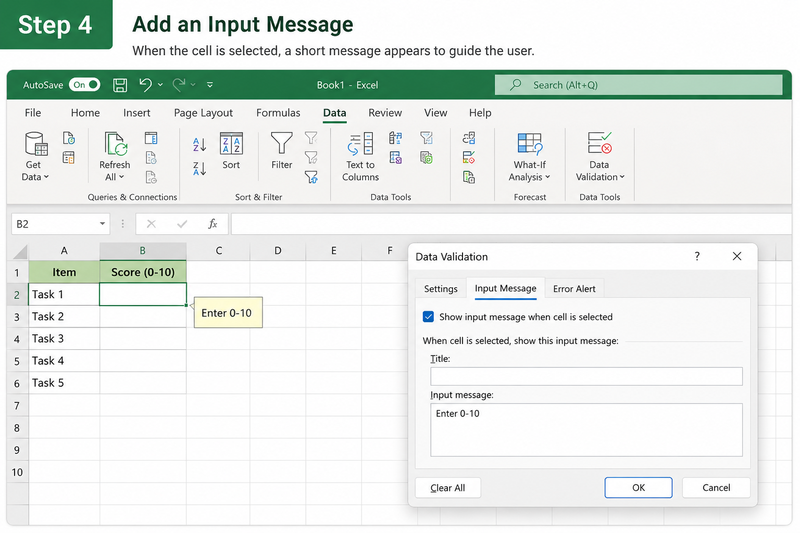Viewport: 800px width, 533px height.
Task: Open the Help ribbon tab
Action: 480,113
